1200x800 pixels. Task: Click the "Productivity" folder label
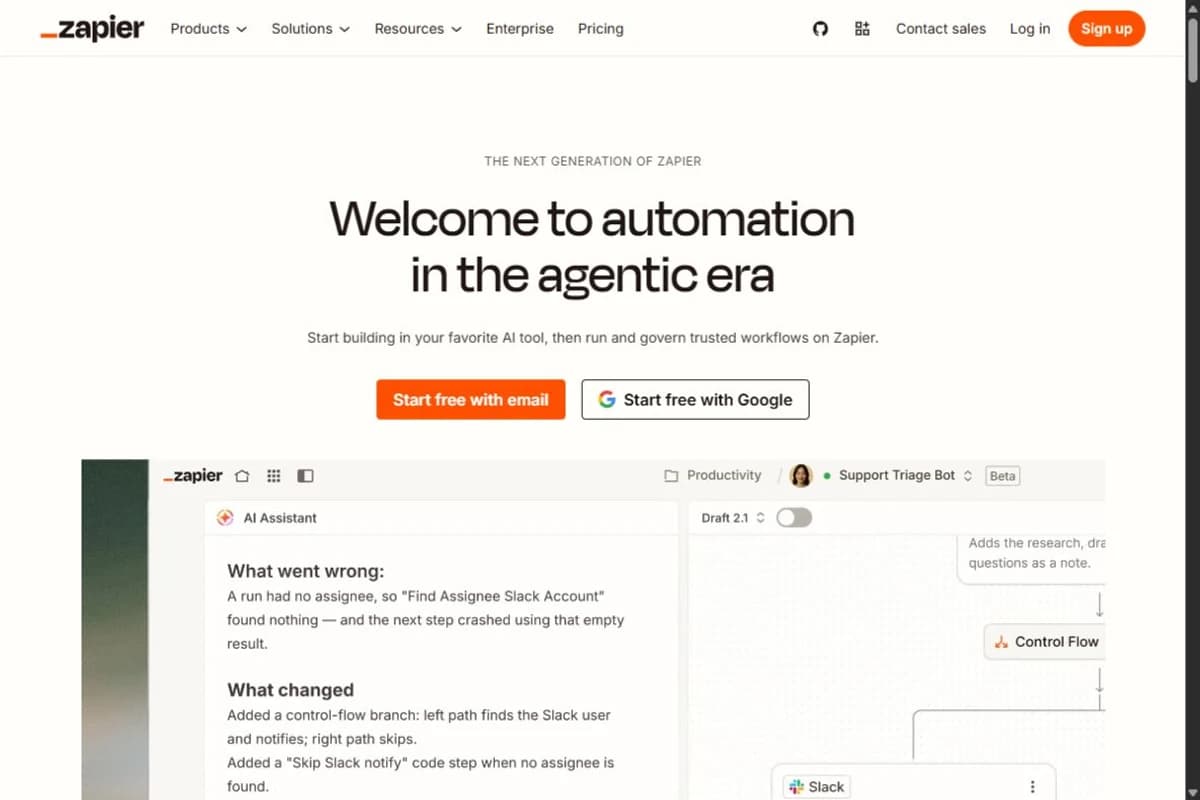[724, 476]
